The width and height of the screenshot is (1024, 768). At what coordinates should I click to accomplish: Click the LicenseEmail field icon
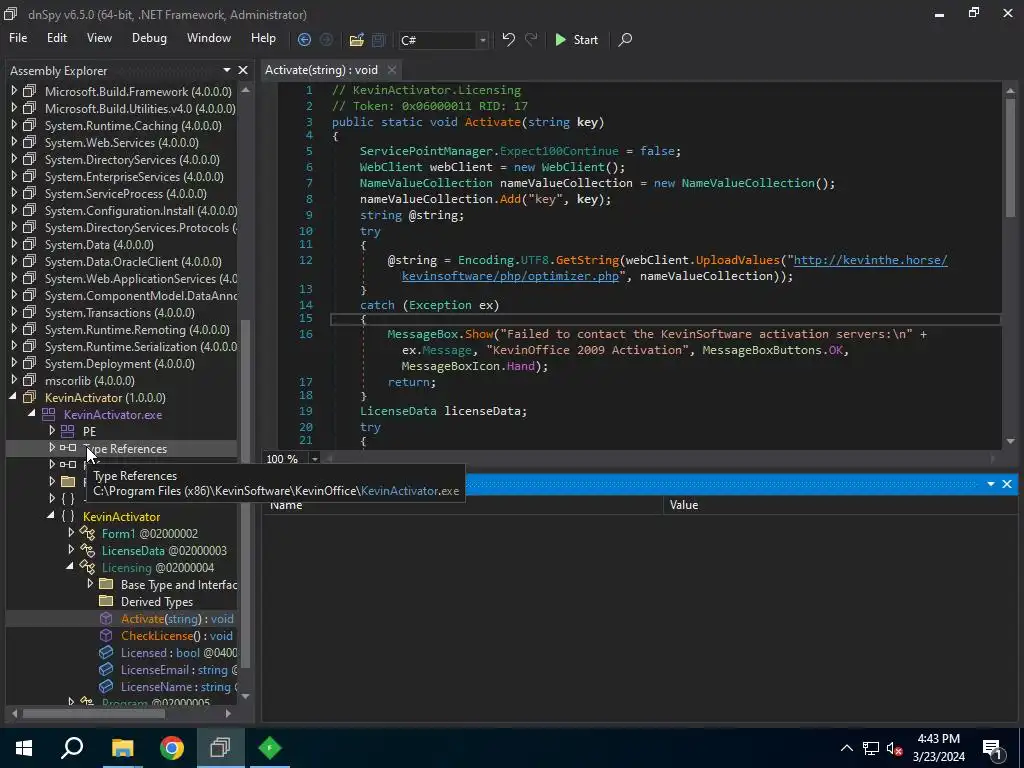[x=106, y=669]
